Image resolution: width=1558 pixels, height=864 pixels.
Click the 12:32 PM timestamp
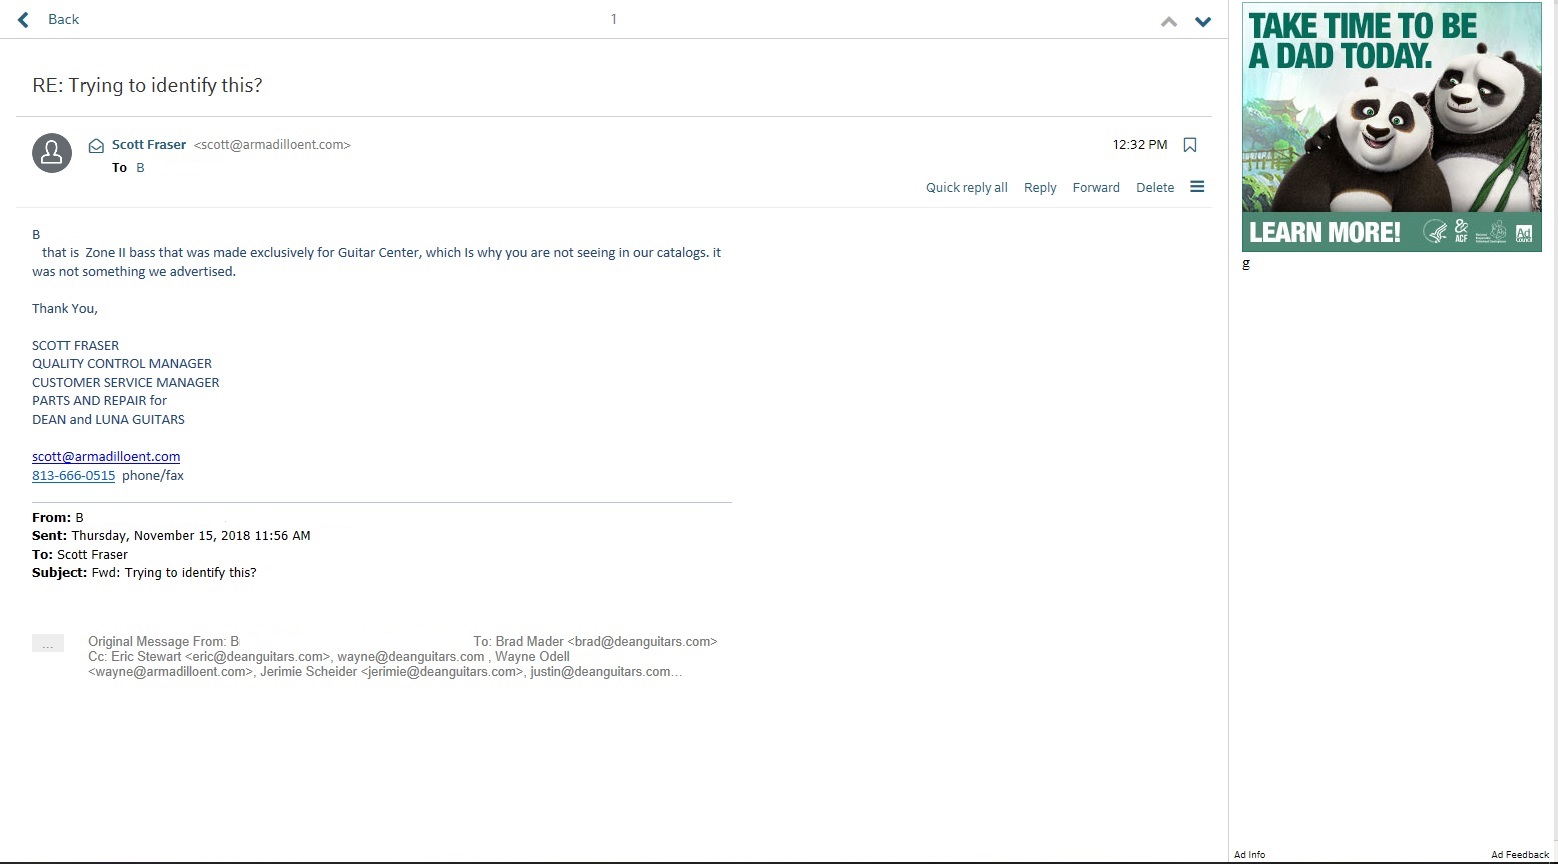tap(1140, 145)
